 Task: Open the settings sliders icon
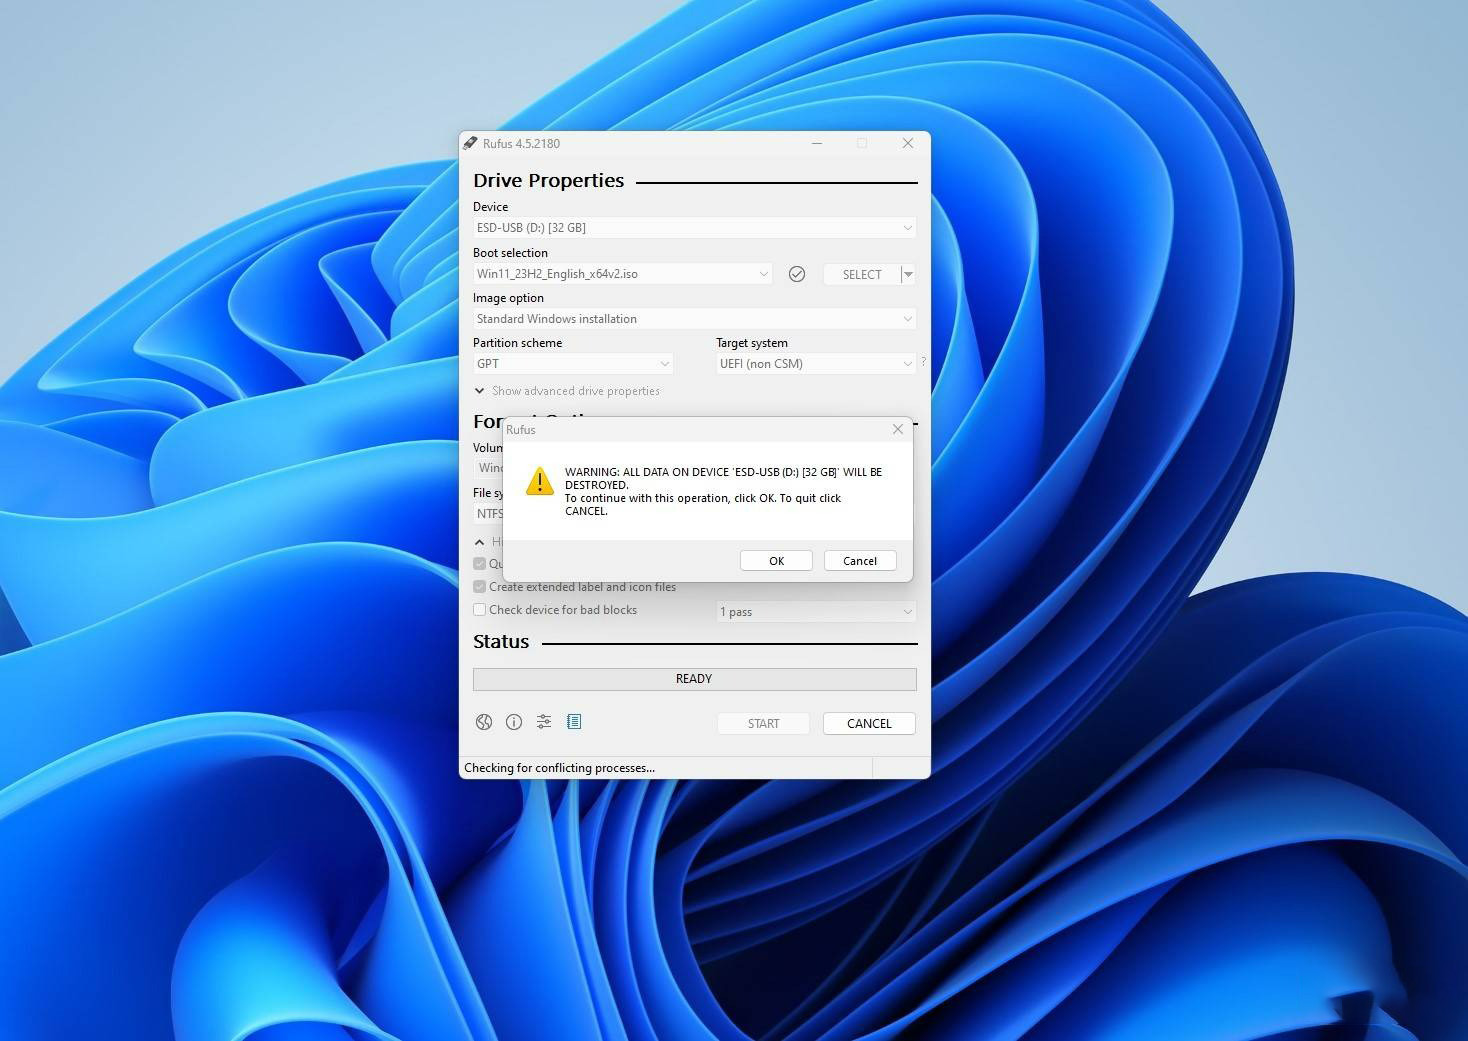[x=544, y=722]
